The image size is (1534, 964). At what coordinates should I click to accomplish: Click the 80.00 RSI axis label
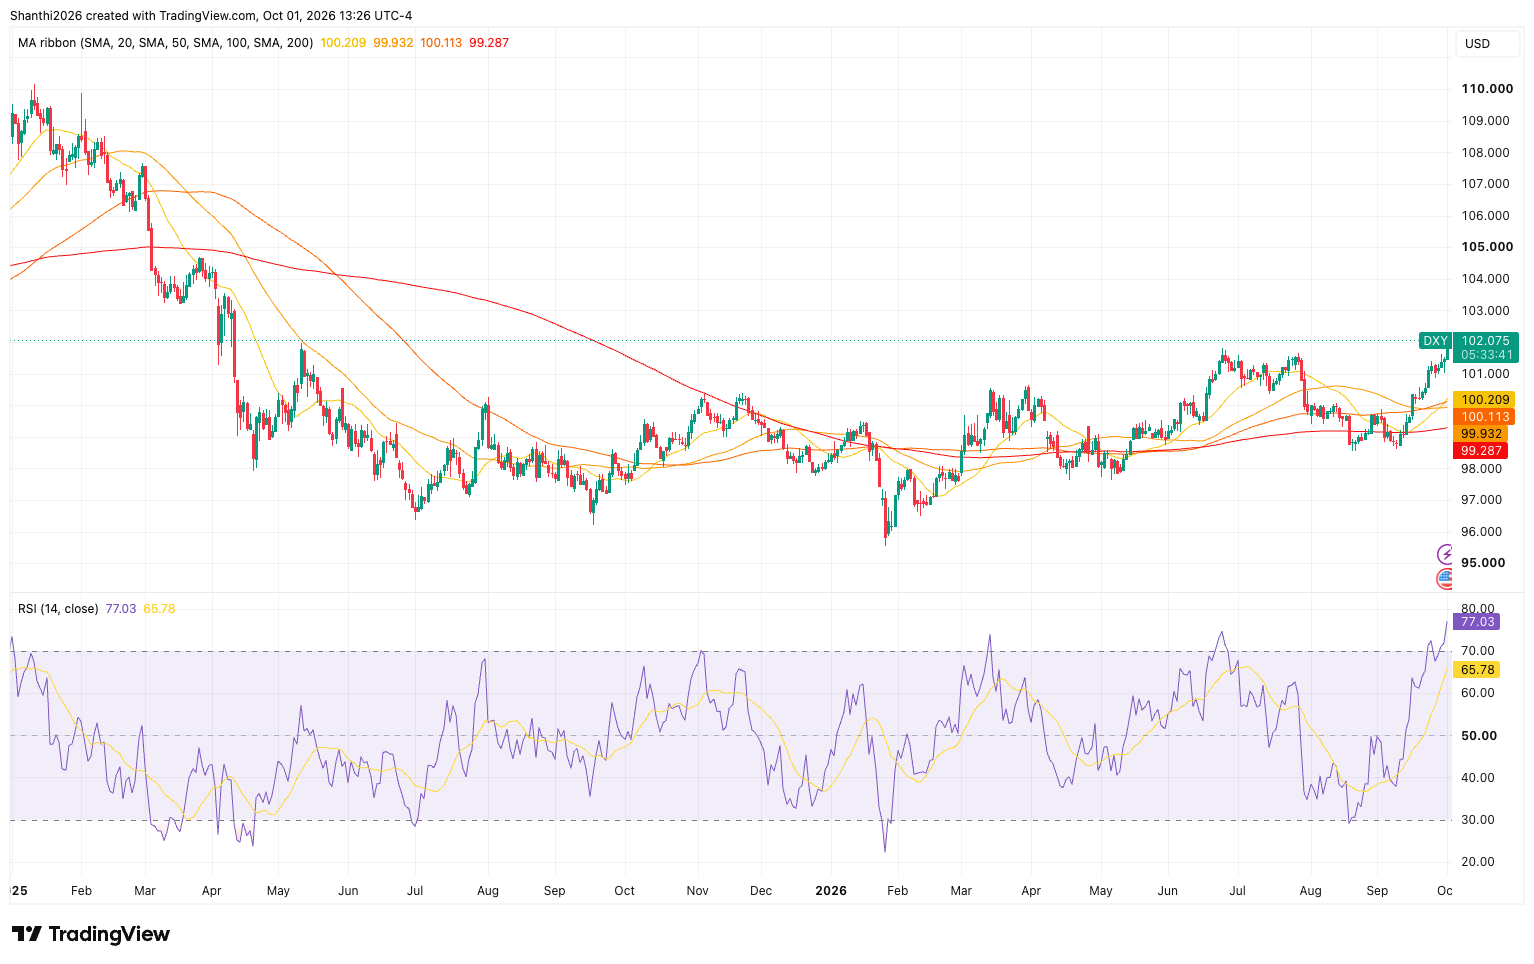tap(1478, 609)
